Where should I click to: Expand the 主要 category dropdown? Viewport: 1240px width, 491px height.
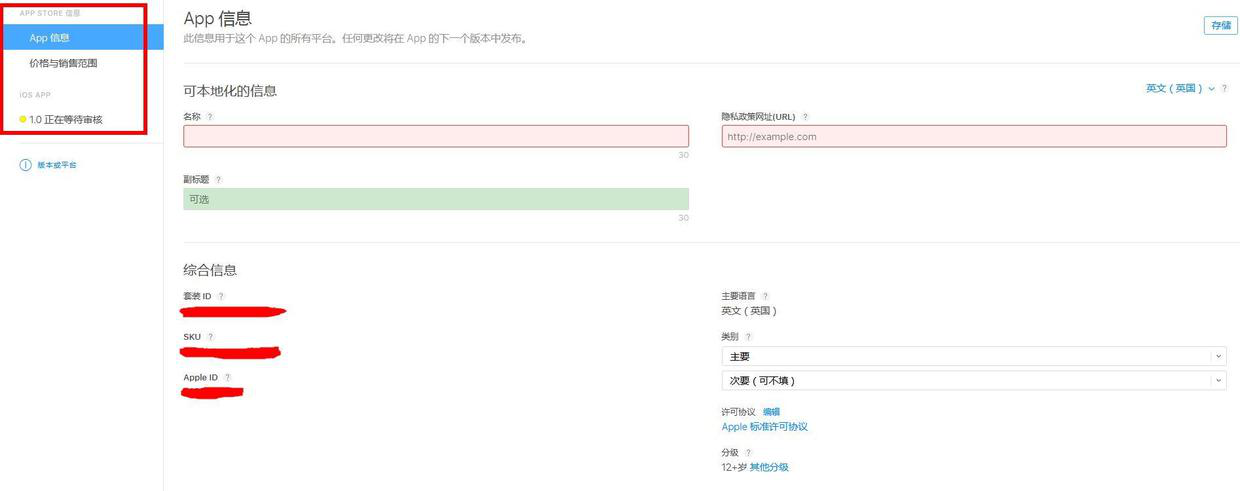click(x=973, y=357)
